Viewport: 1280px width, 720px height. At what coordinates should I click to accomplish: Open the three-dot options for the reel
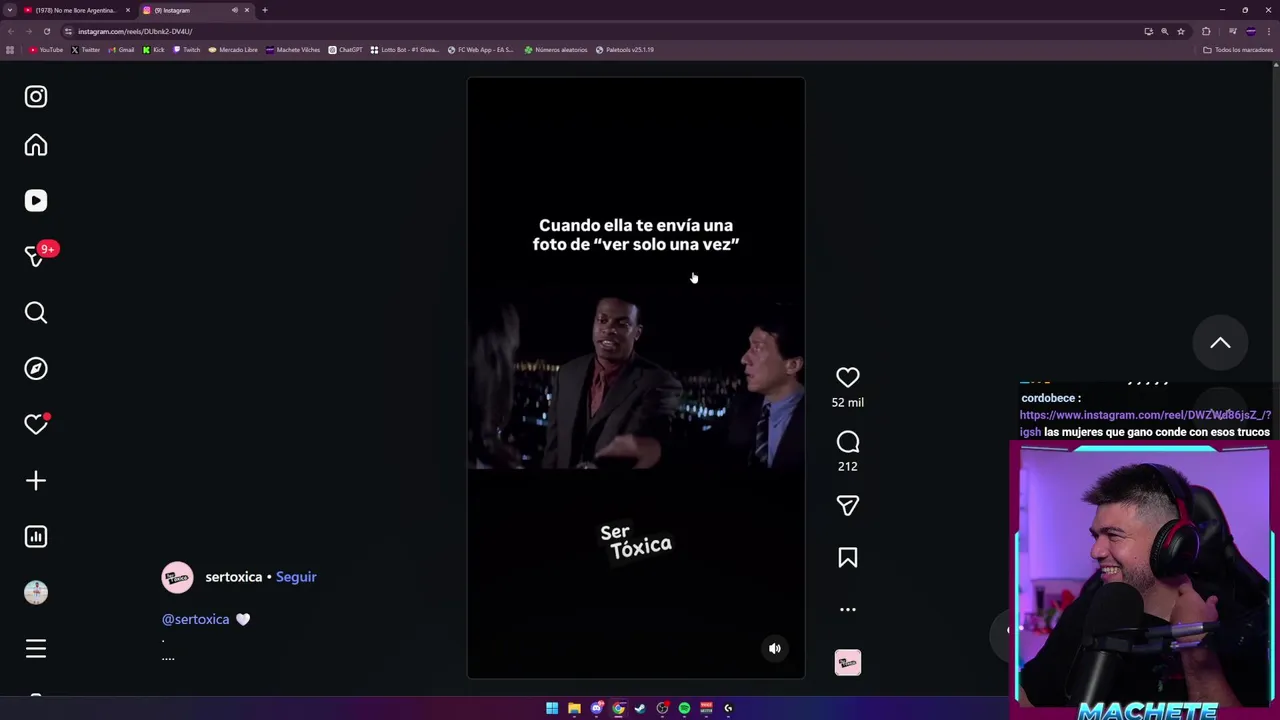click(x=848, y=609)
